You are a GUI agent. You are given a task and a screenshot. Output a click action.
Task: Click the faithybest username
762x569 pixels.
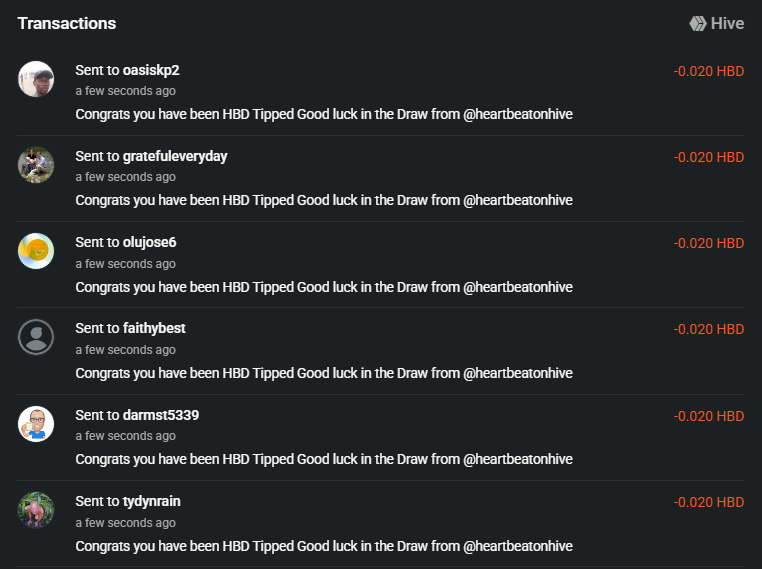154,328
